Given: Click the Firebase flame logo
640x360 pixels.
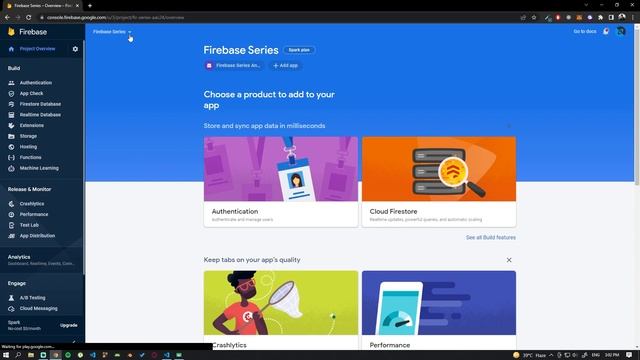Looking at the screenshot, I should click(11, 32).
